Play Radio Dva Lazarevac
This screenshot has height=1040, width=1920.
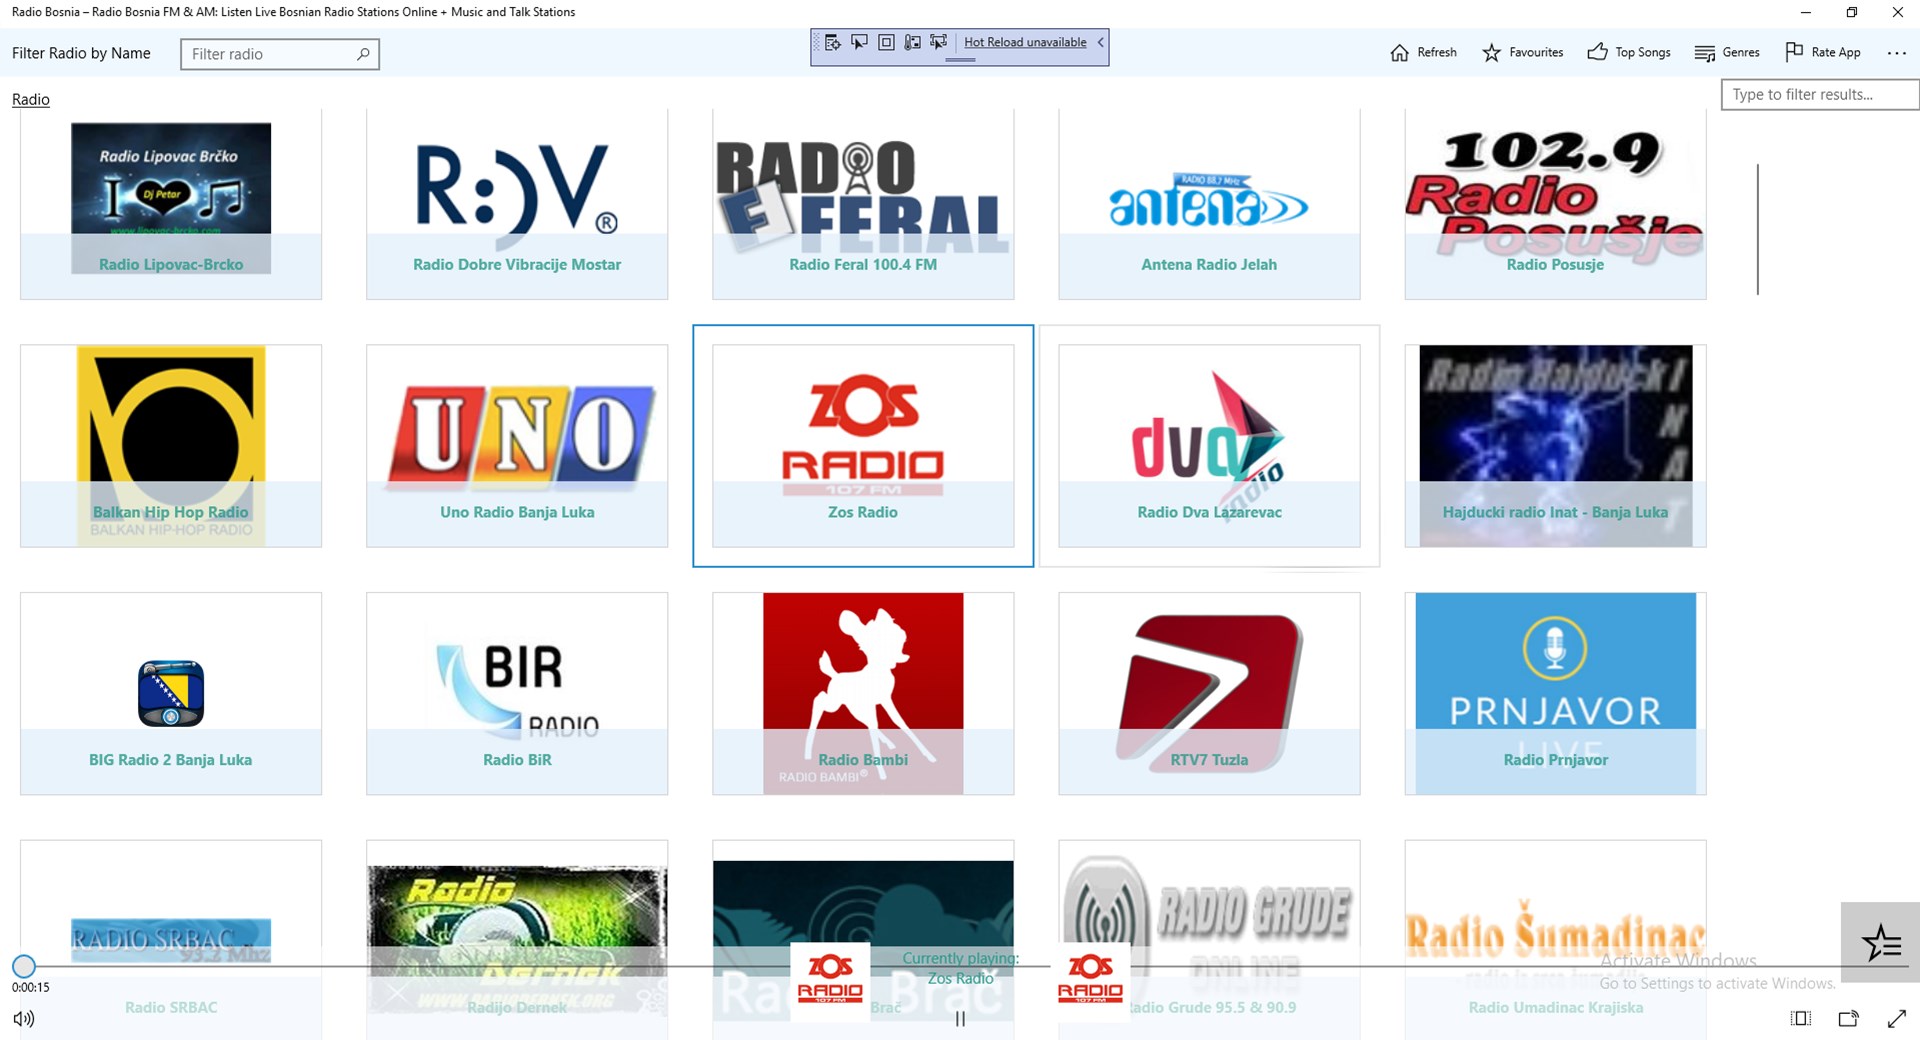[x=1209, y=446]
